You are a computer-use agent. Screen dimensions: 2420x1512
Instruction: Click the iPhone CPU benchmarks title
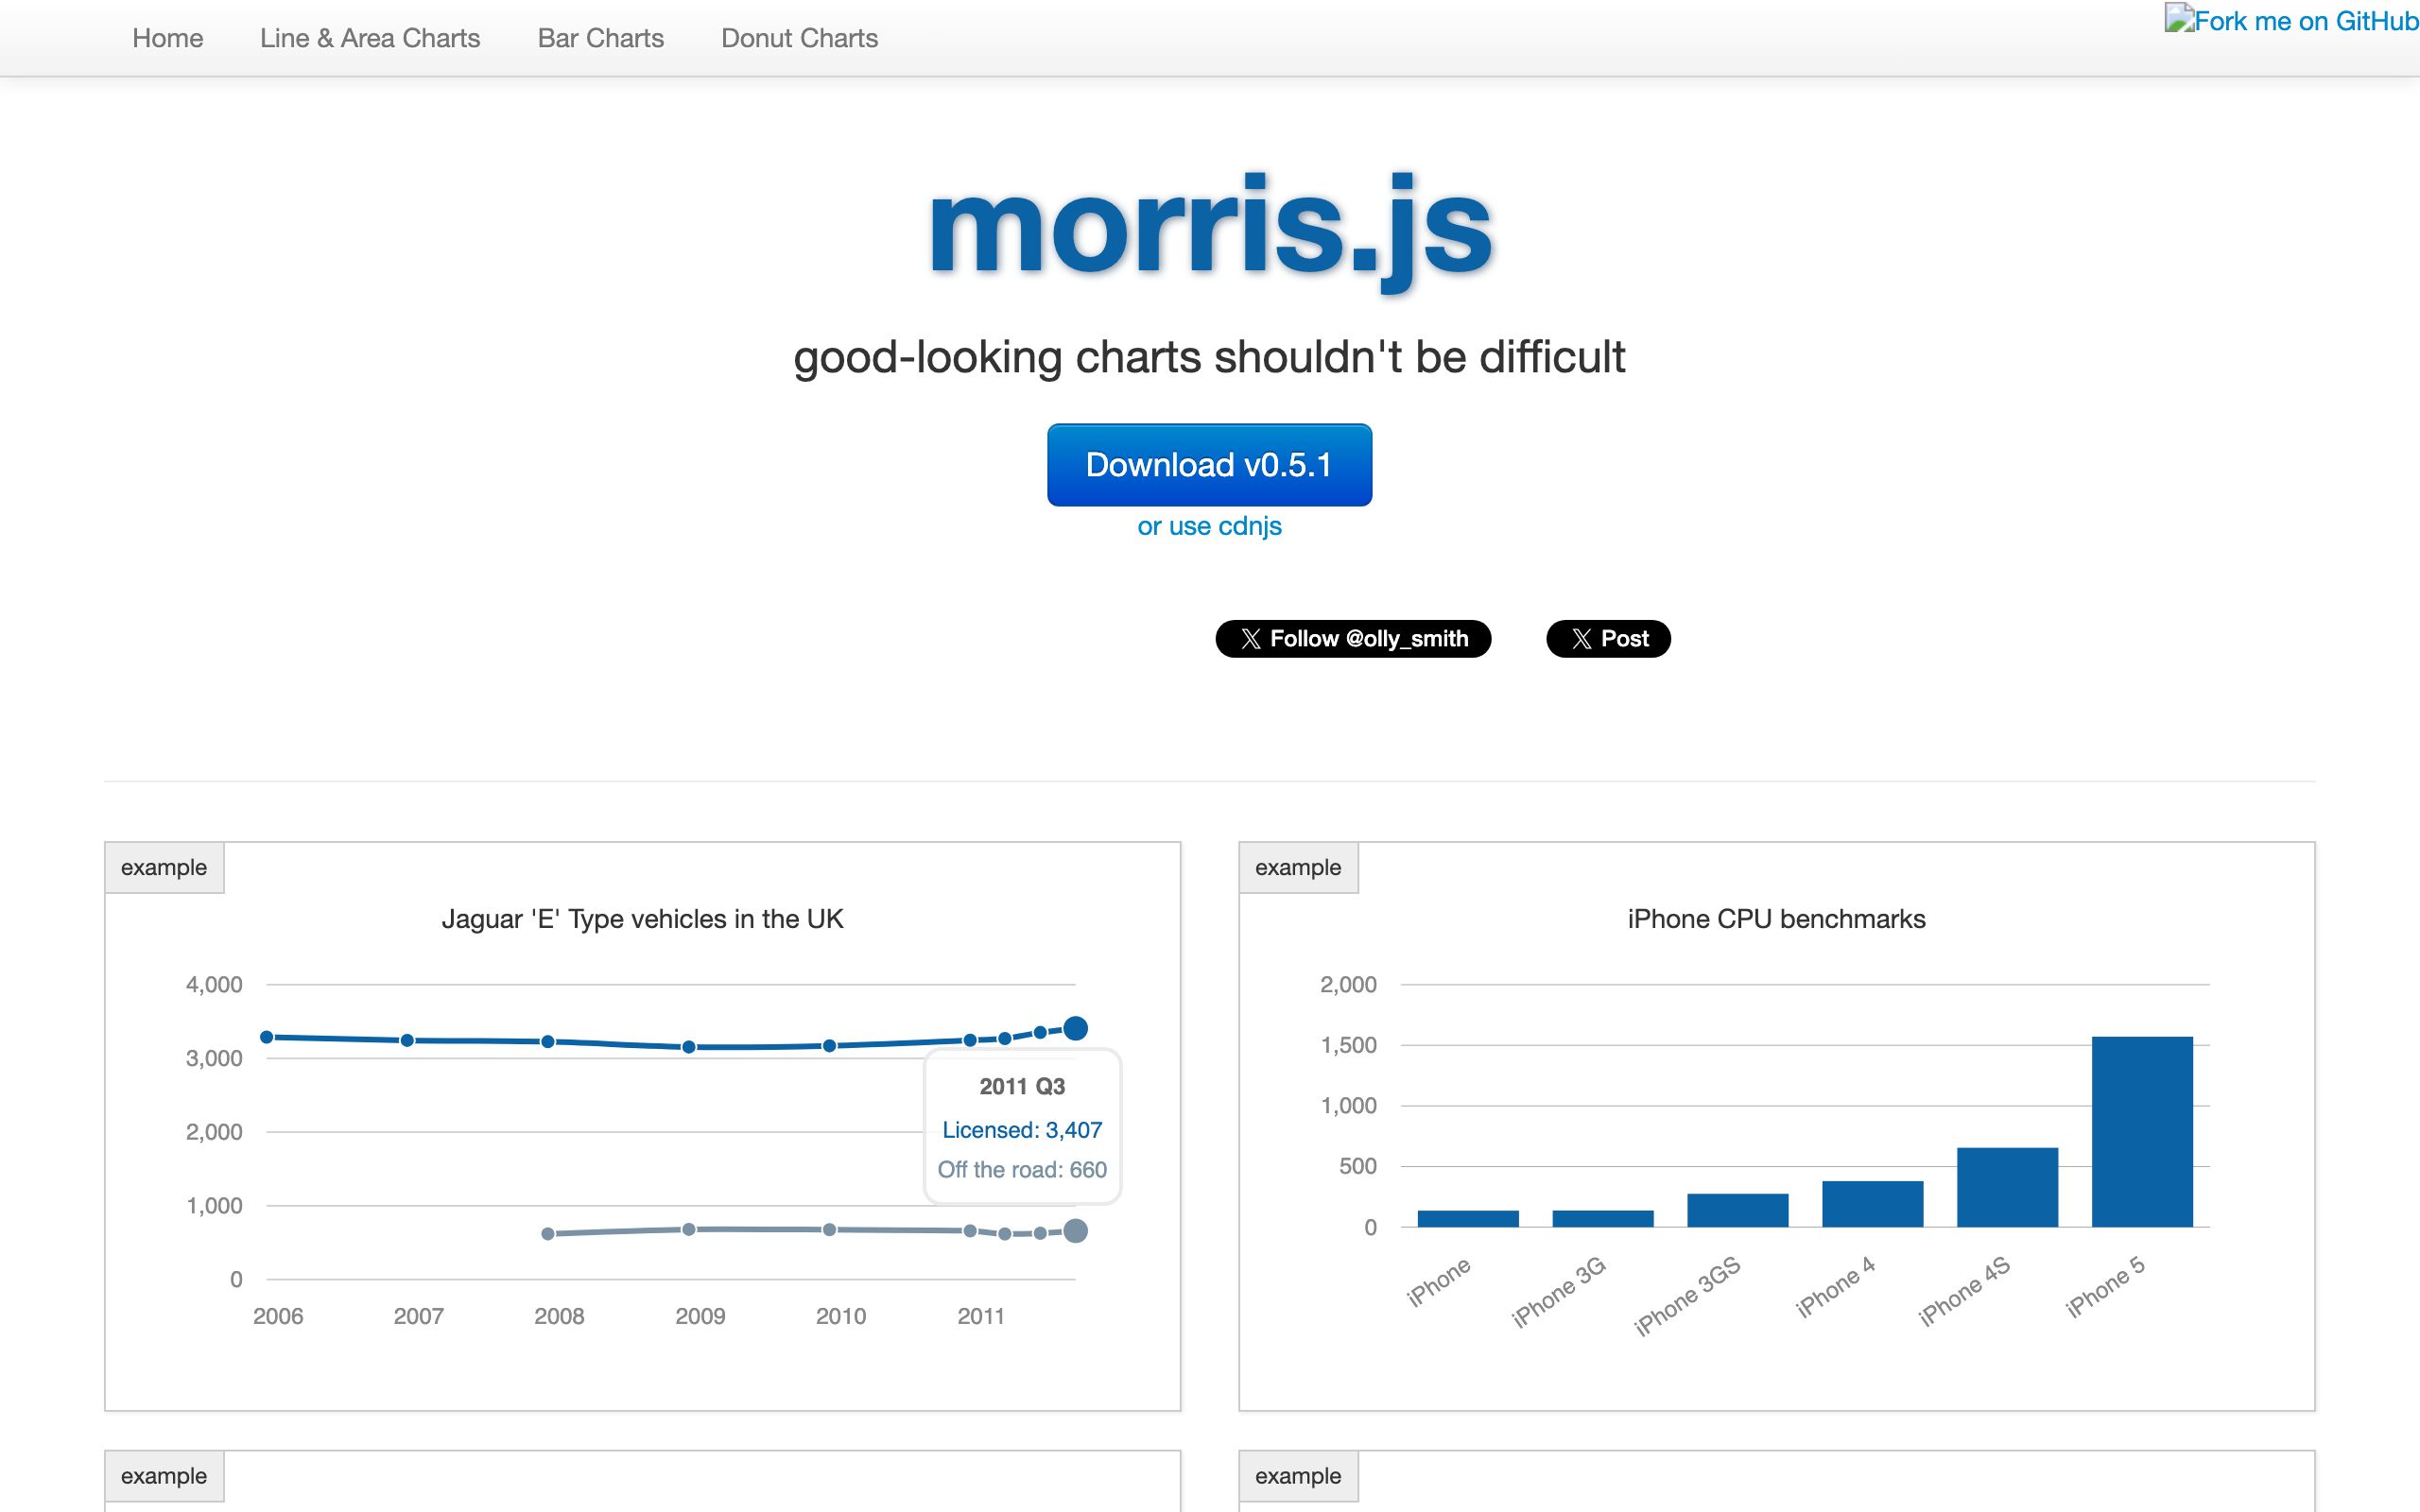click(1776, 919)
